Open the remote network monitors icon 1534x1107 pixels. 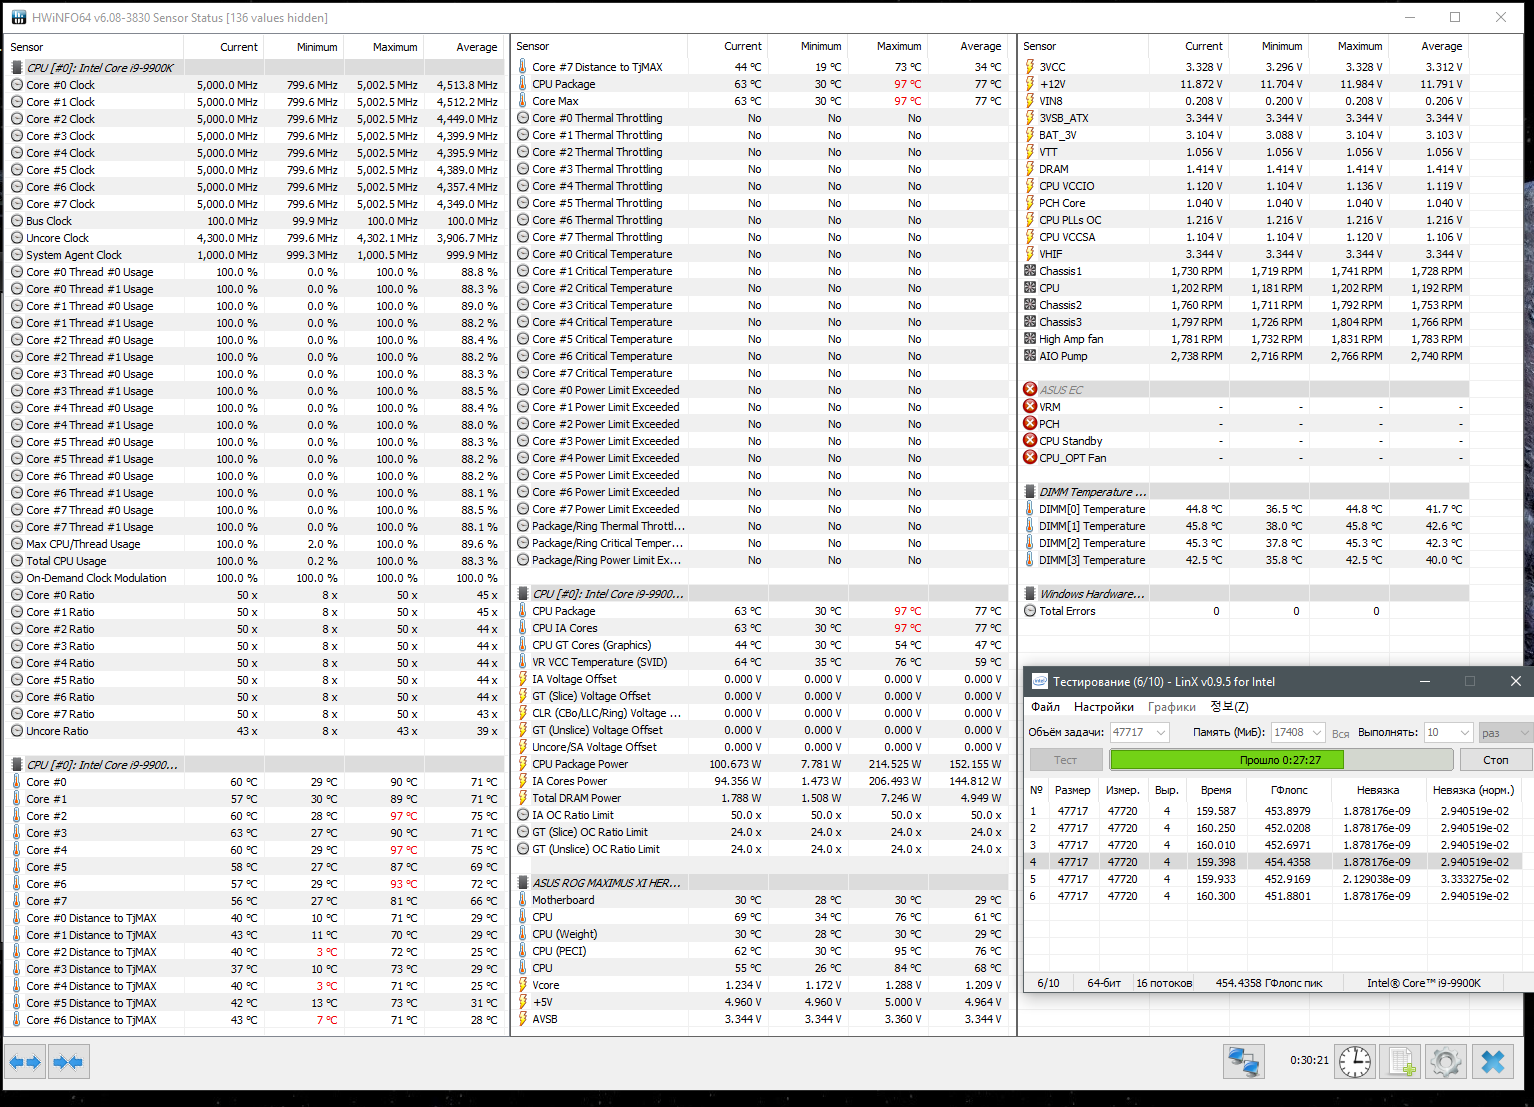click(1244, 1061)
